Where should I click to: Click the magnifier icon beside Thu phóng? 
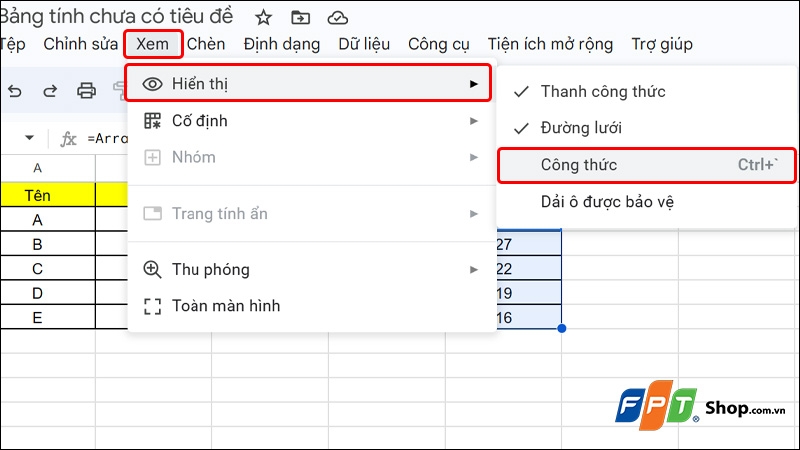tap(152, 269)
